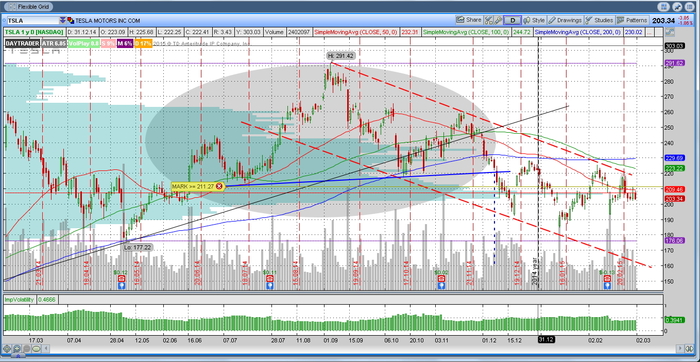Click the dividend $0.11 marker icon
Screen dimensions: 700x362
pos(269,272)
